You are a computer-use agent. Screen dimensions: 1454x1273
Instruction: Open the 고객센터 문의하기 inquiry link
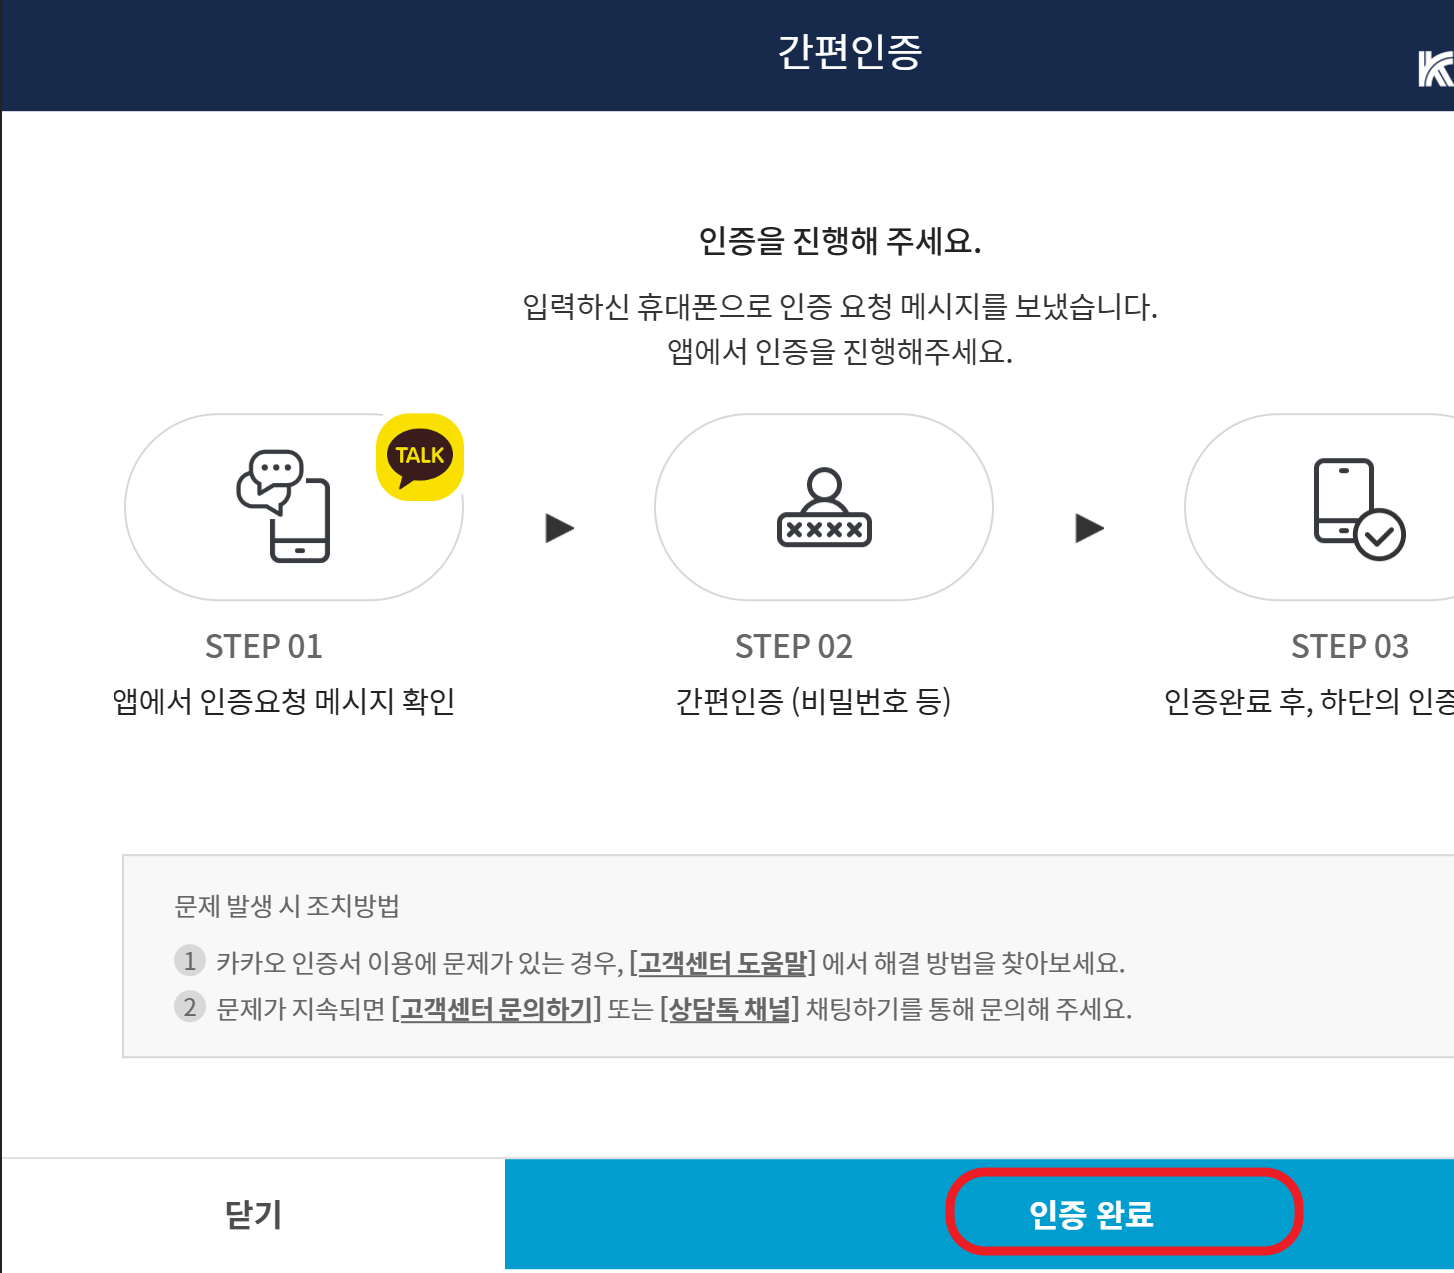coord(495,1010)
